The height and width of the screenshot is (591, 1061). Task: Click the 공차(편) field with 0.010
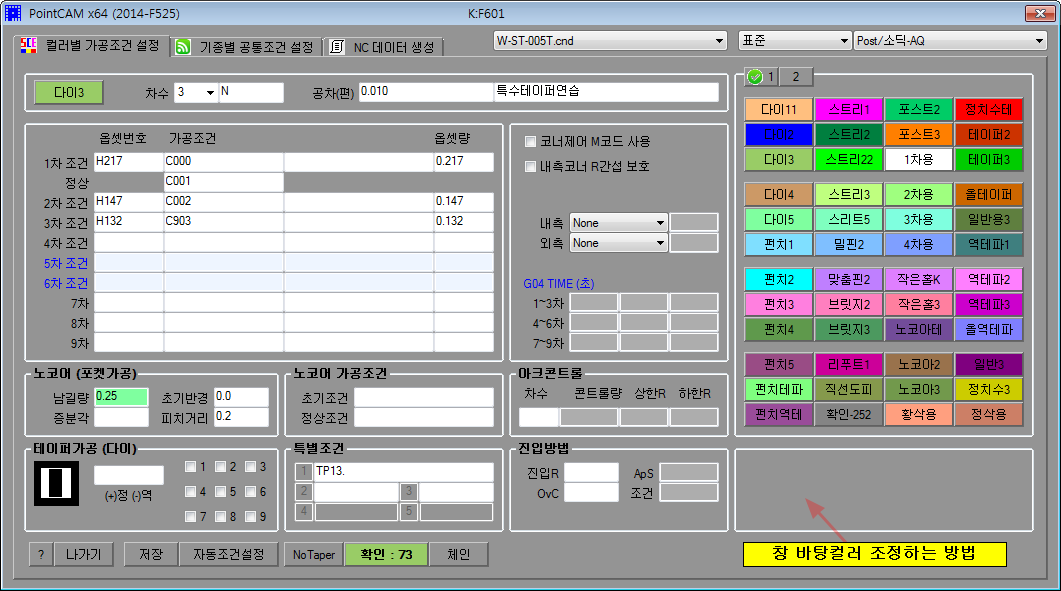coord(426,92)
